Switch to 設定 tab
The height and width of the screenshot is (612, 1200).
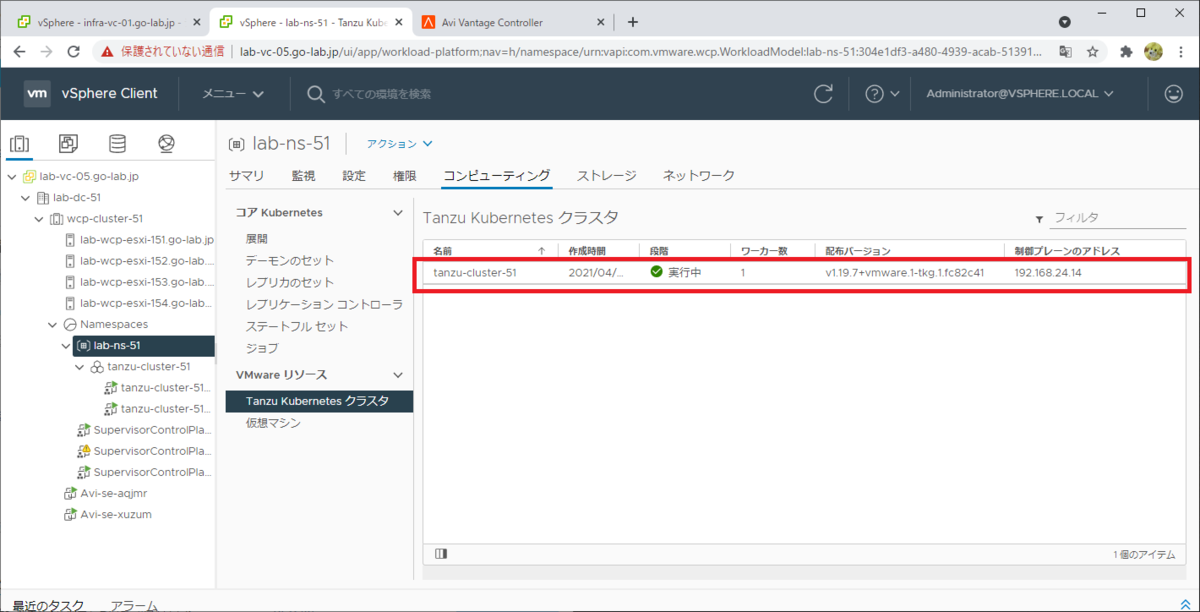click(x=354, y=176)
